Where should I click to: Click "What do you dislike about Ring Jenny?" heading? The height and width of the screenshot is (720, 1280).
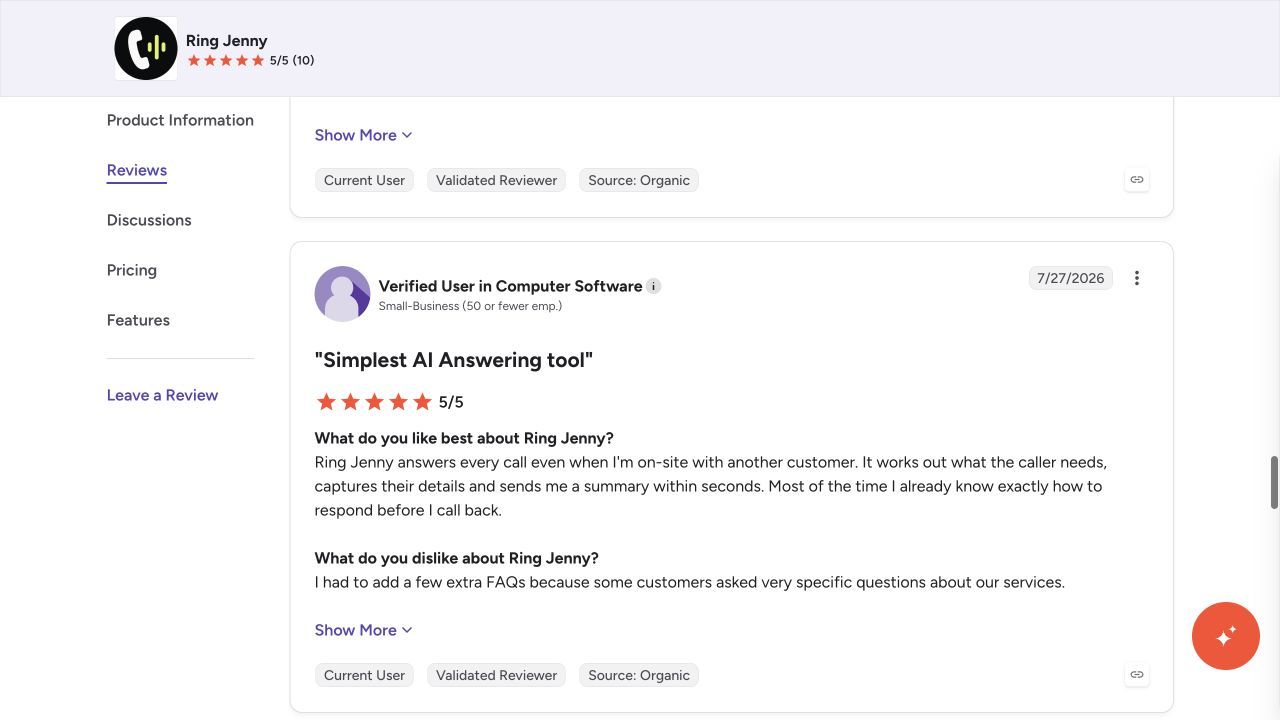pos(456,558)
